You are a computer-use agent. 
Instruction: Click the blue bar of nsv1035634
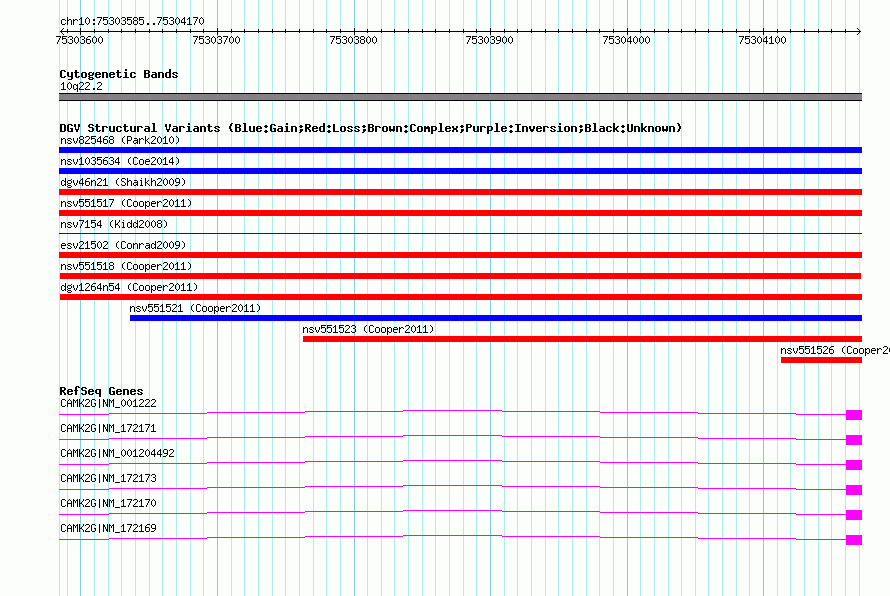(x=460, y=171)
